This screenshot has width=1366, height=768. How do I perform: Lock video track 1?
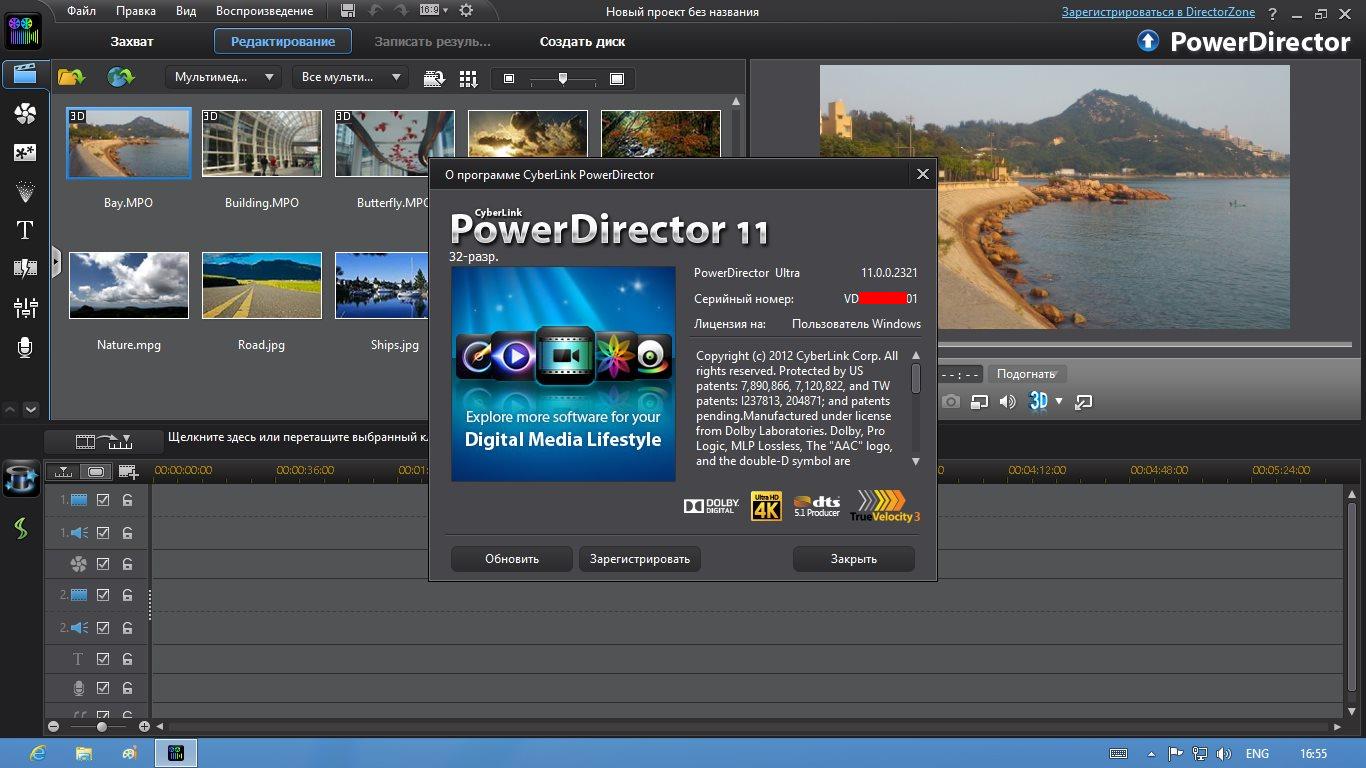coord(128,500)
